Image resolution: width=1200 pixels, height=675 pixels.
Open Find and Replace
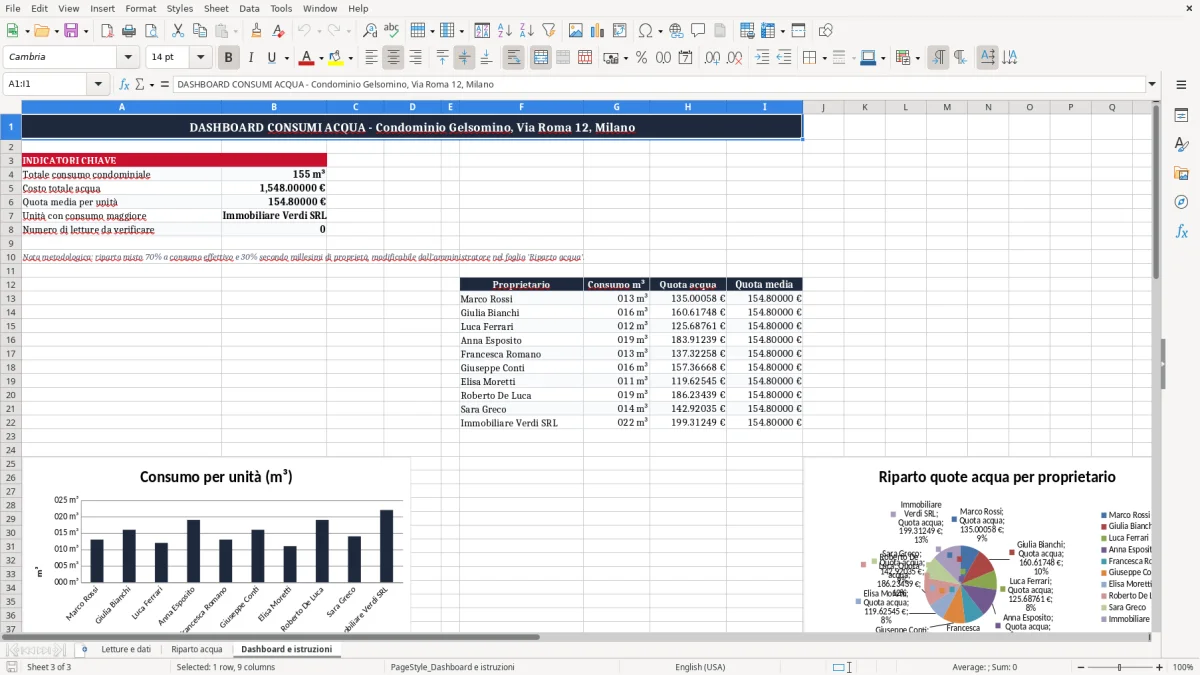(x=370, y=31)
